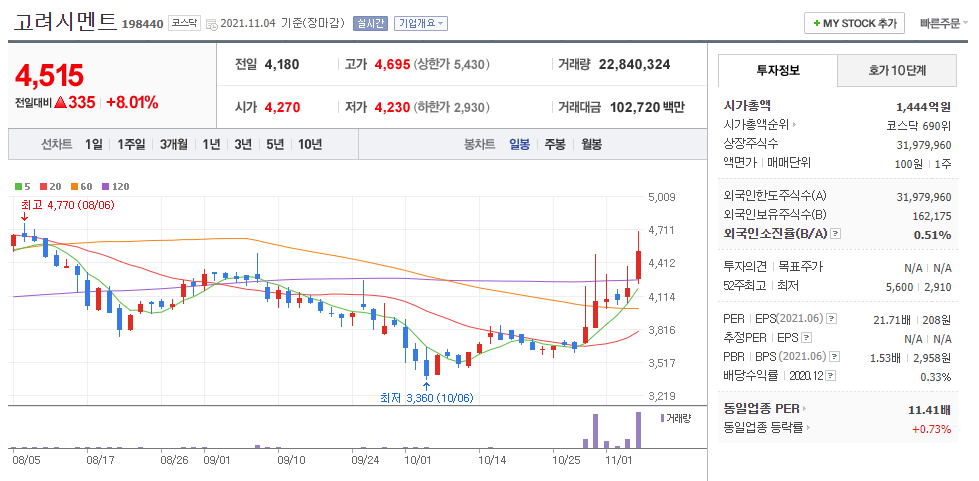
Task: Click the 외국인보유주식수 value 162,175
Action: click(932, 216)
